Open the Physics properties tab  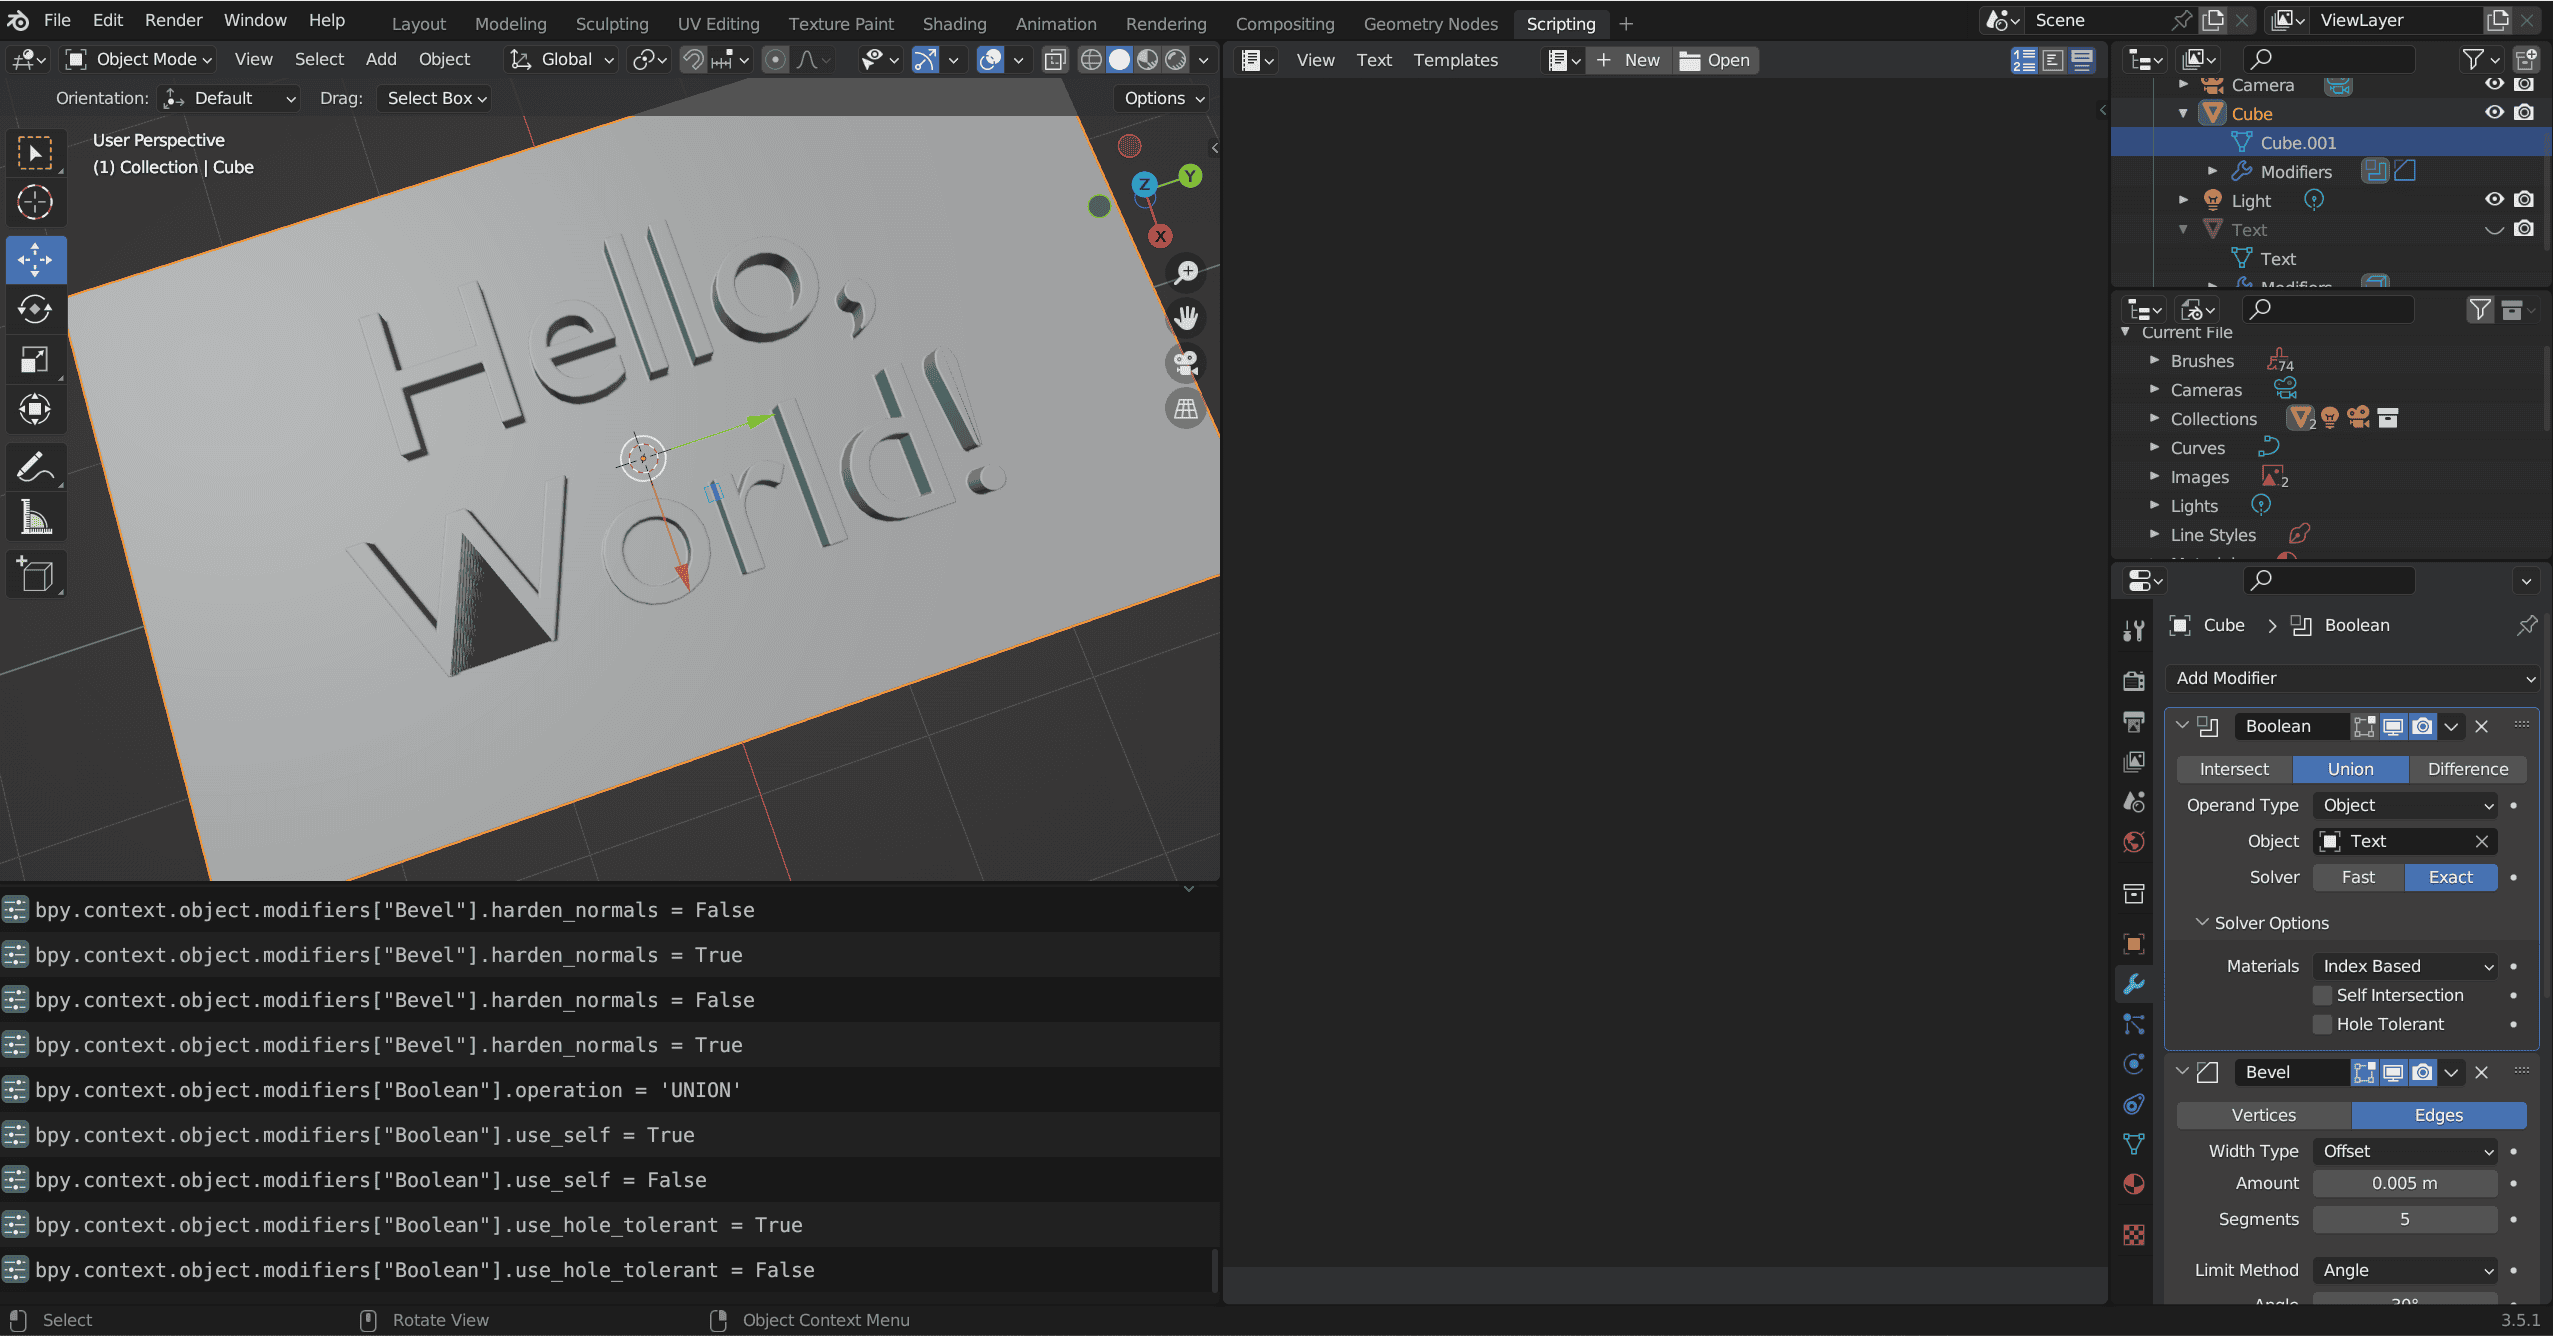coord(2134,1064)
